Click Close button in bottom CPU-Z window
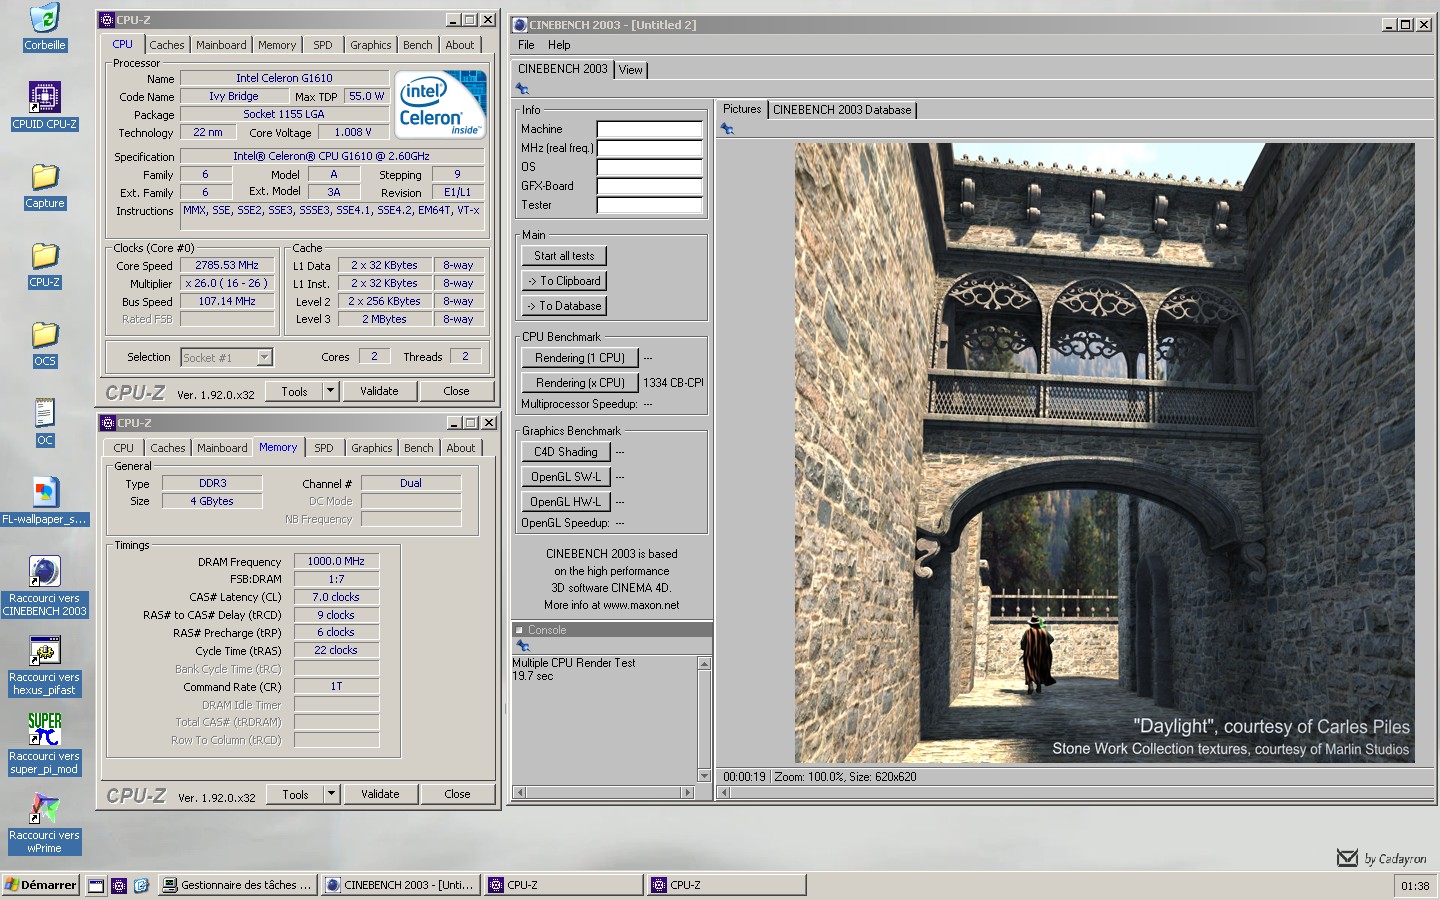The height and width of the screenshot is (900, 1440). (x=457, y=794)
